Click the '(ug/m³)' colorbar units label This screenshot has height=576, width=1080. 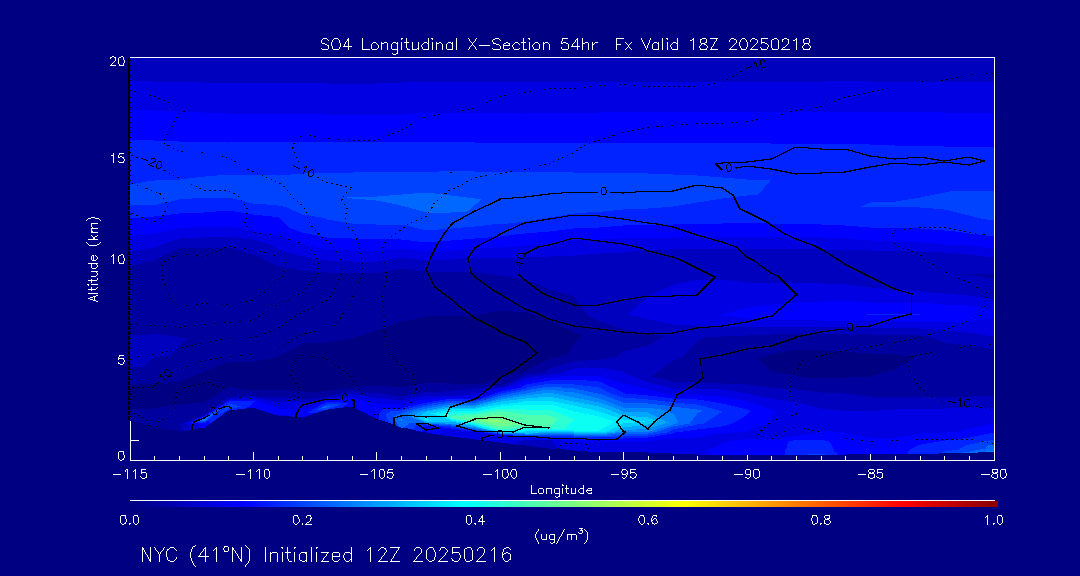[x=561, y=535]
